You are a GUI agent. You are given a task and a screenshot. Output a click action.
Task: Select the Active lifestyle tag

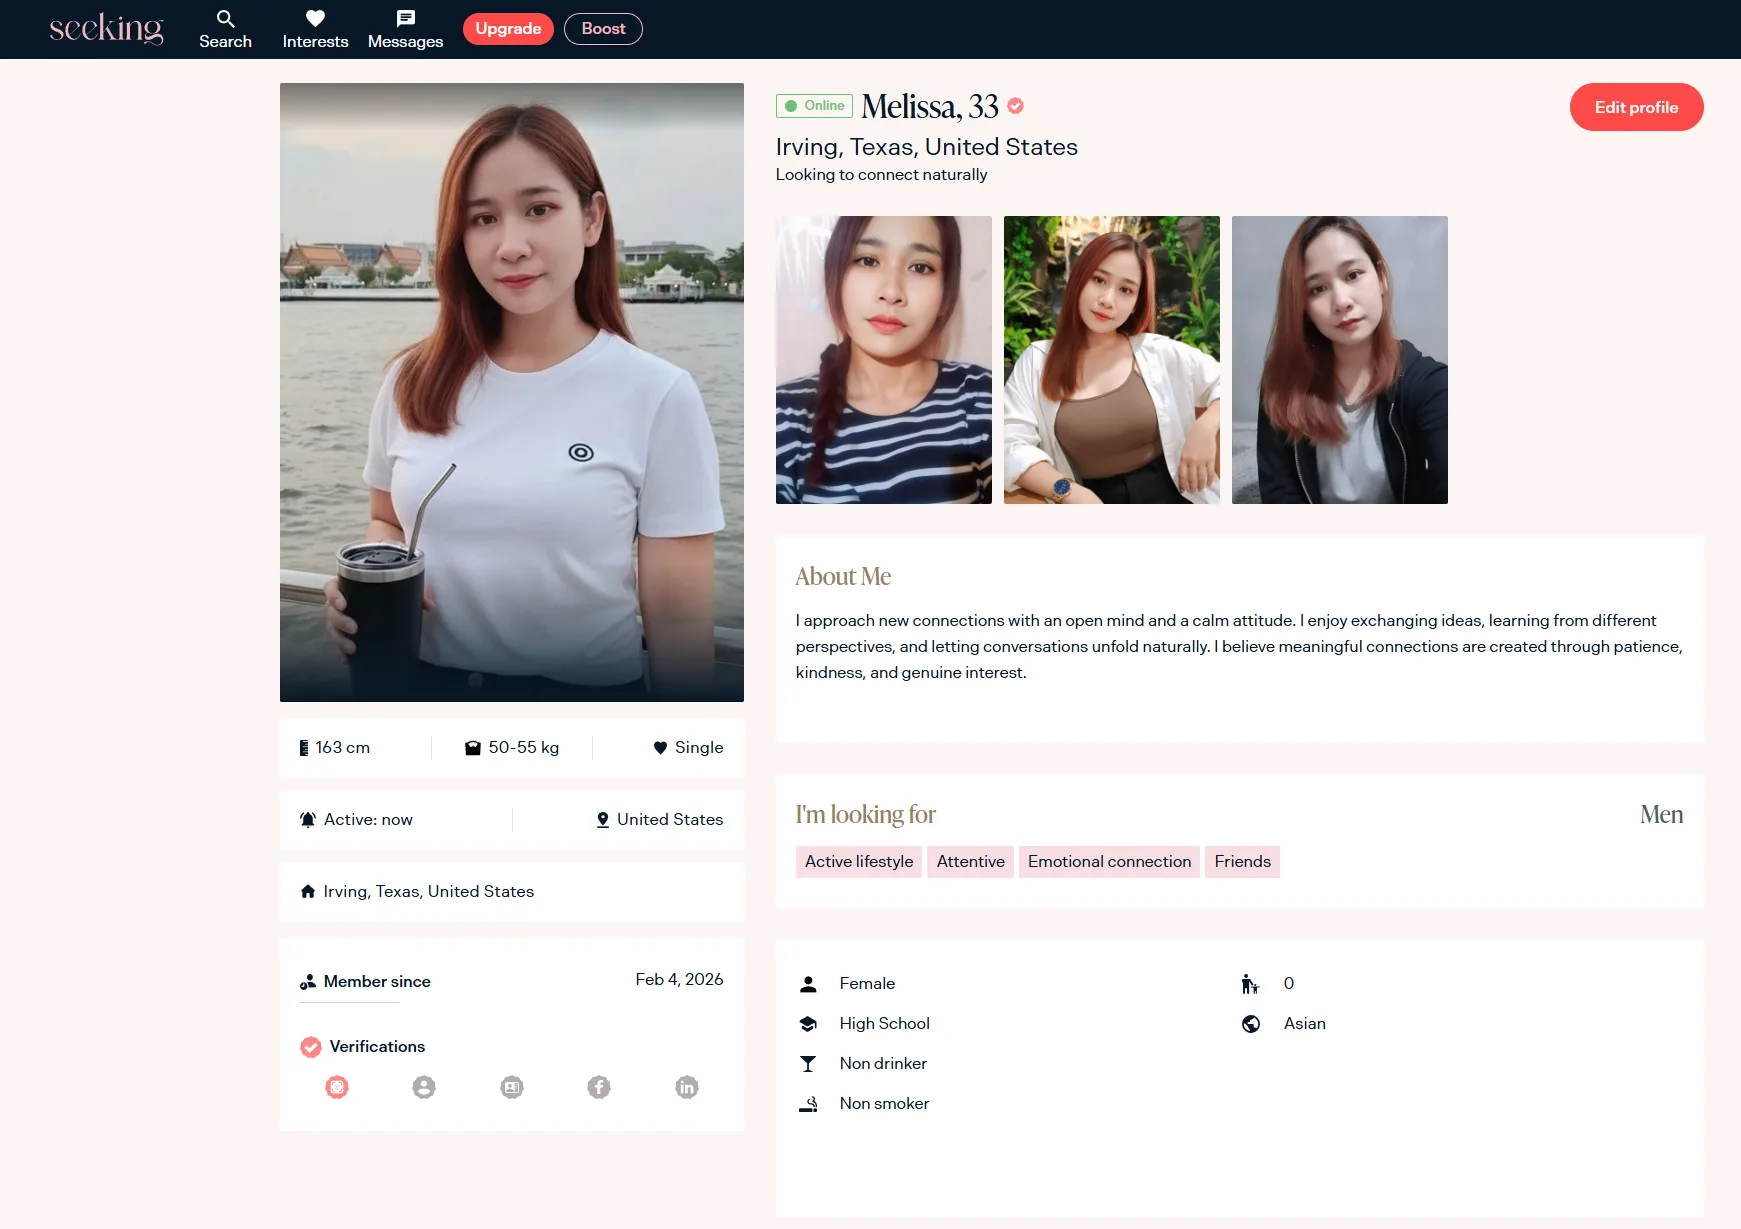(859, 862)
